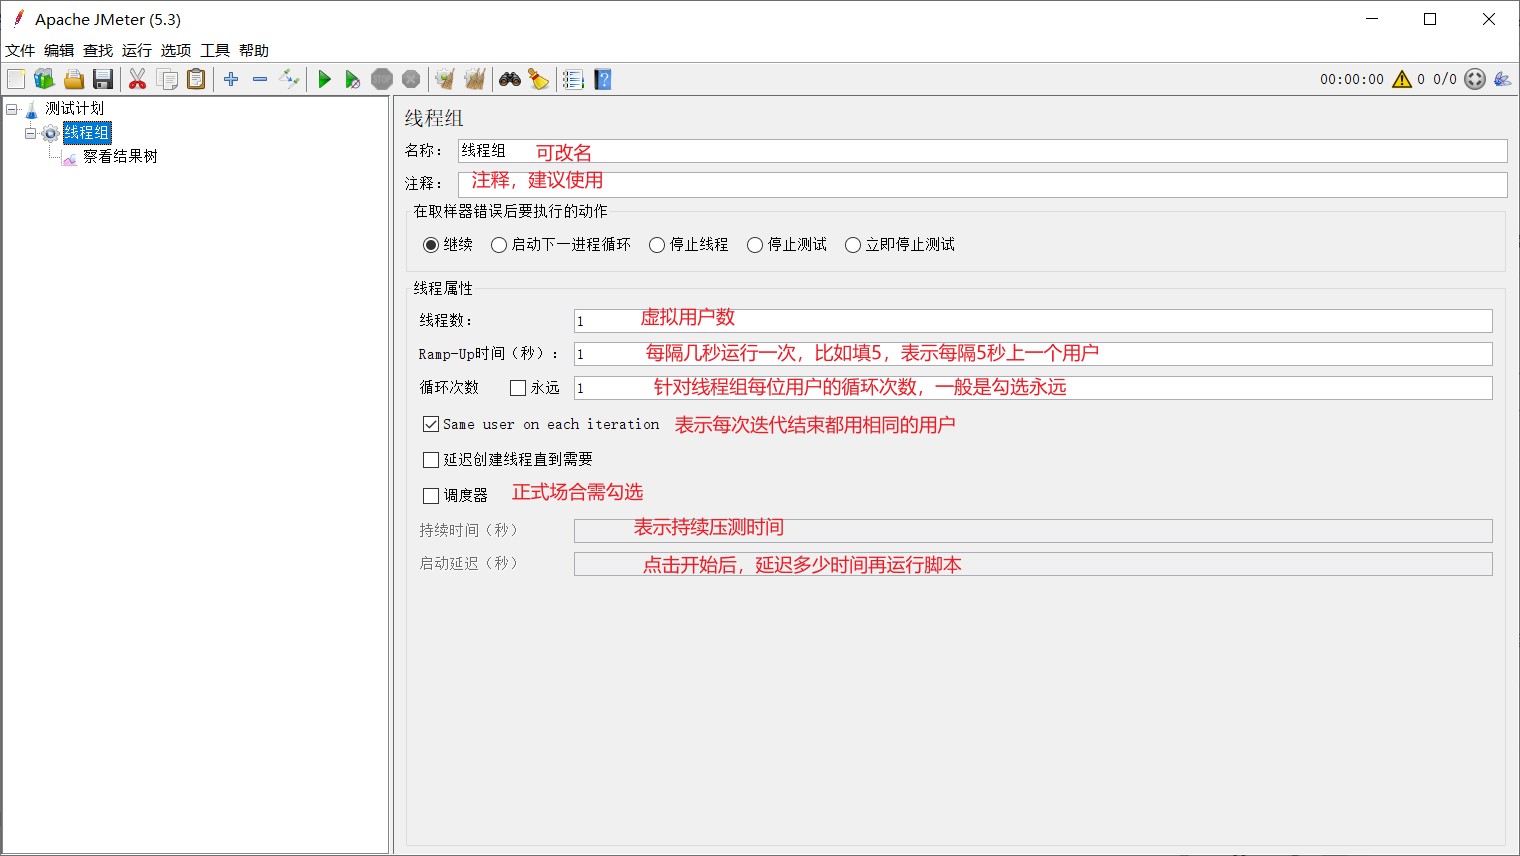Open search with the binoculars icon

pyautogui.click(x=510, y=79)
